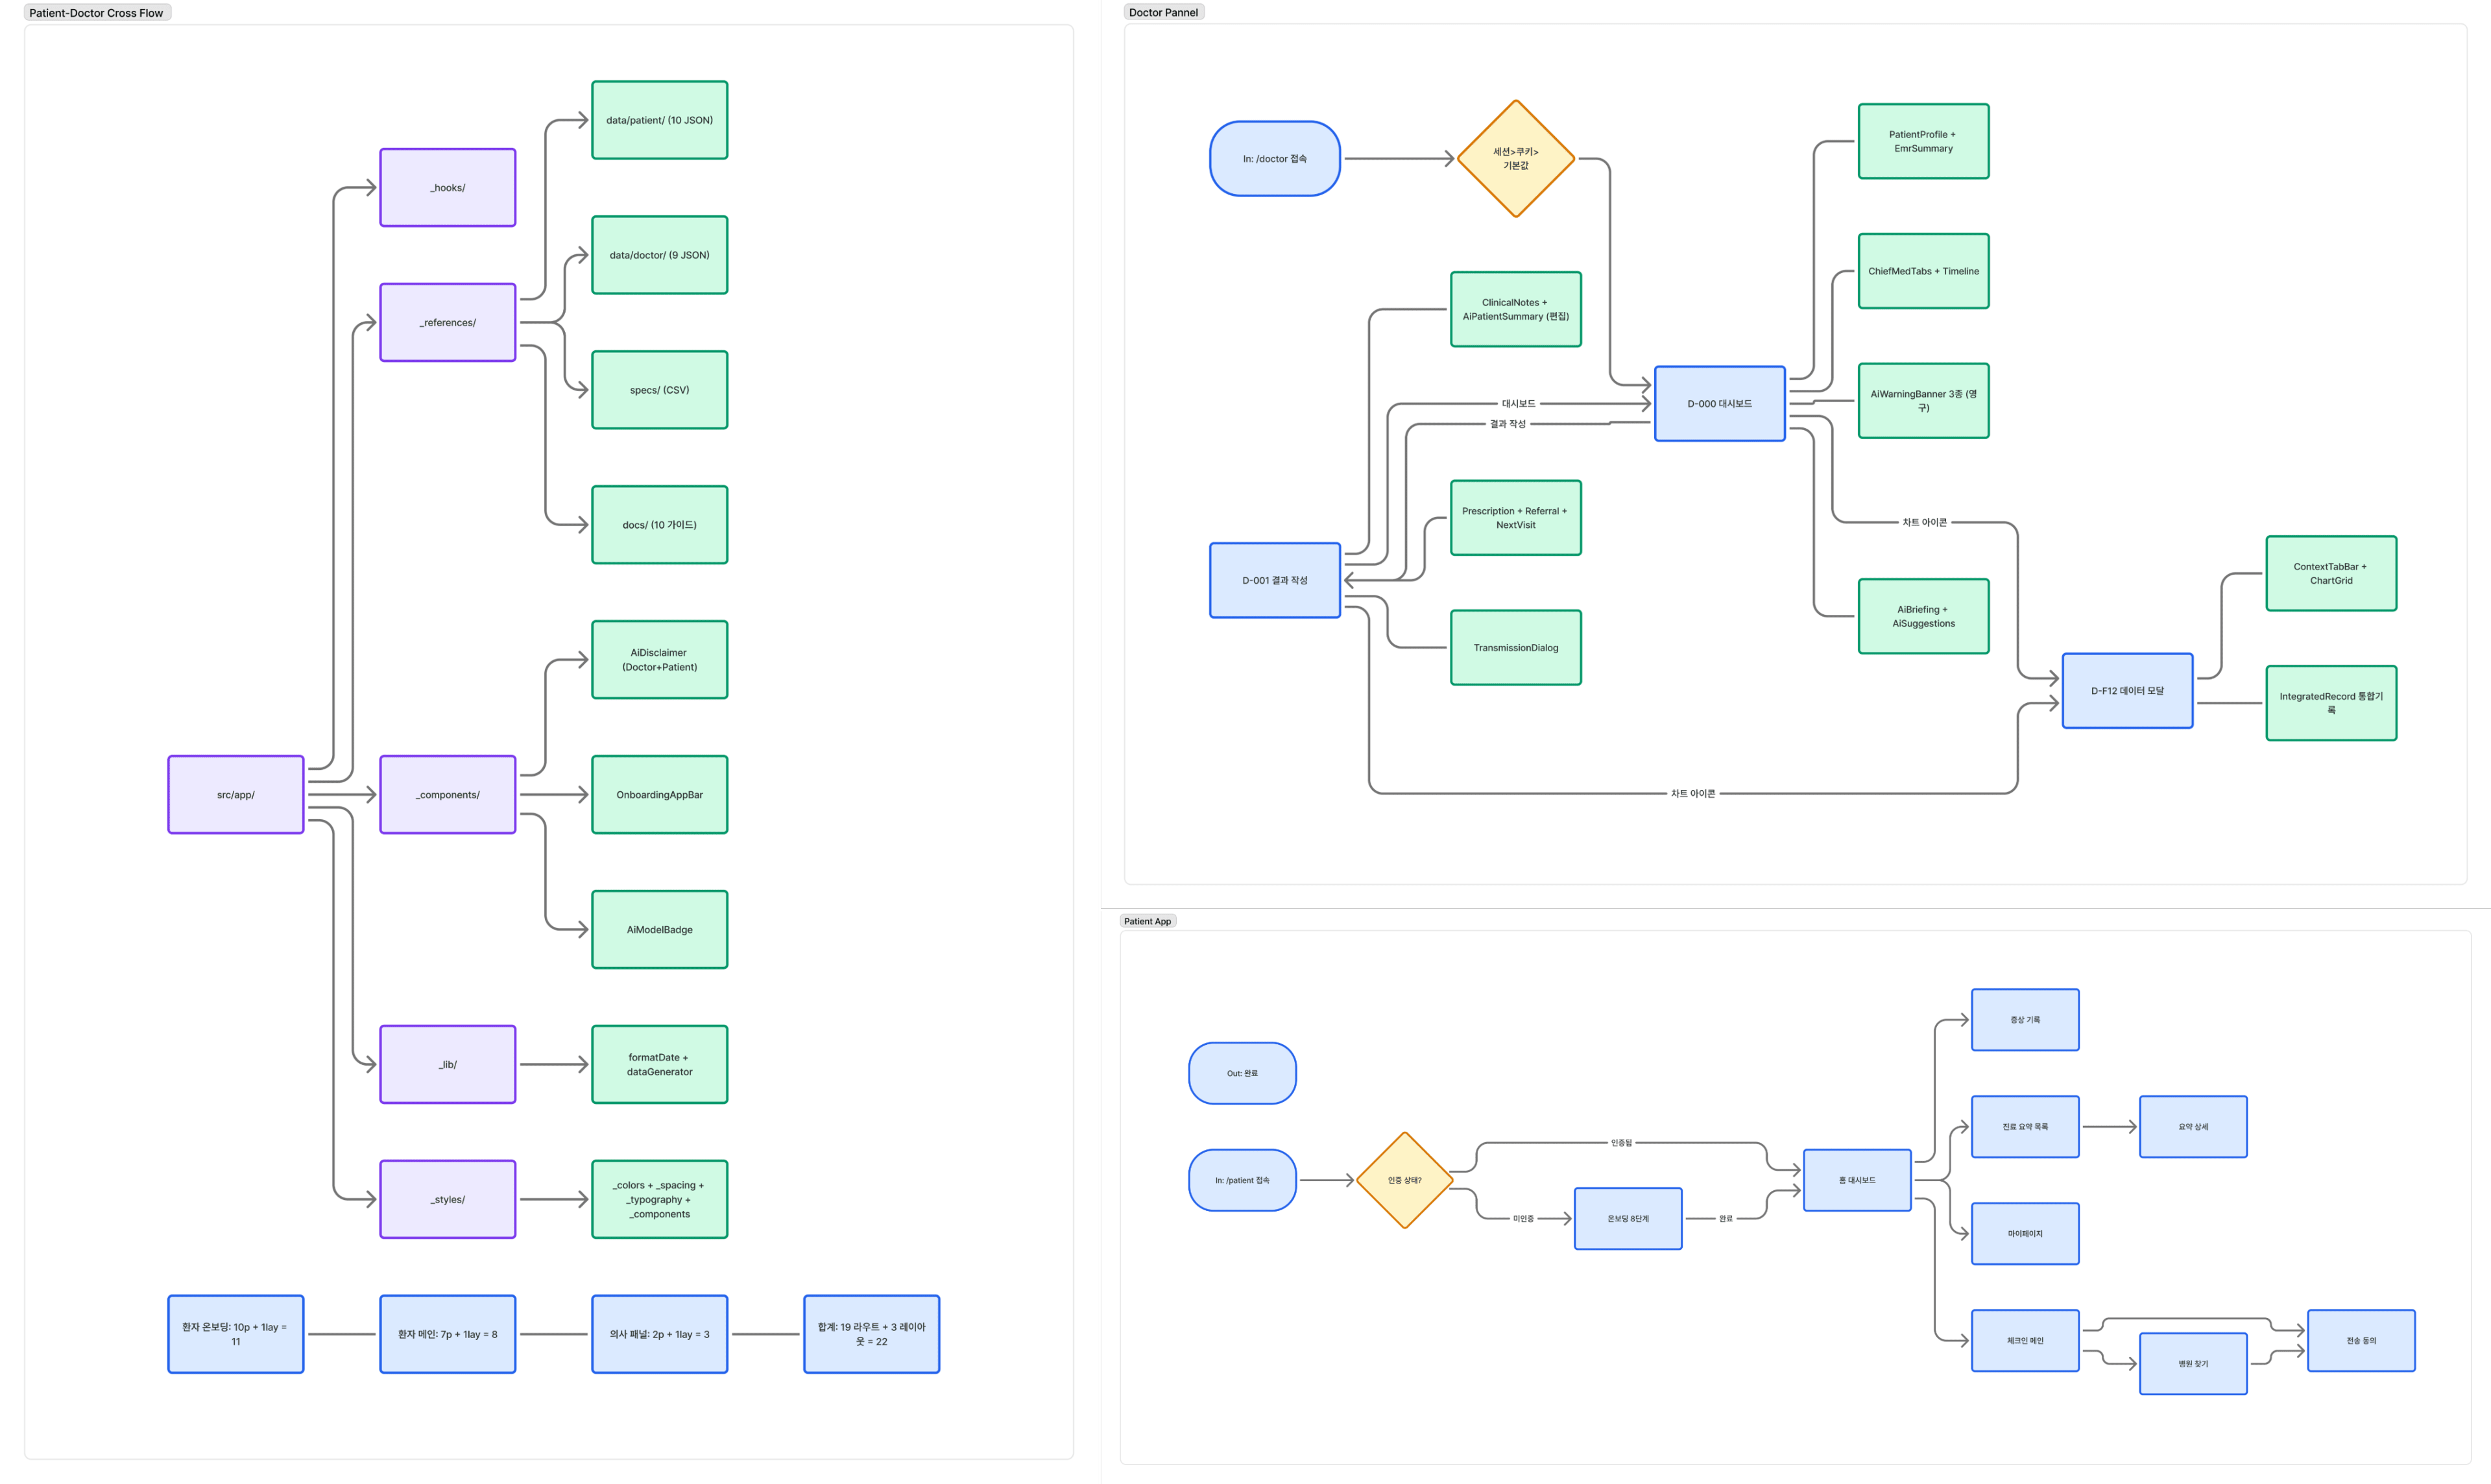
Task: Click the TransmissionDialog node
Action: click(x=1515, y=647)
